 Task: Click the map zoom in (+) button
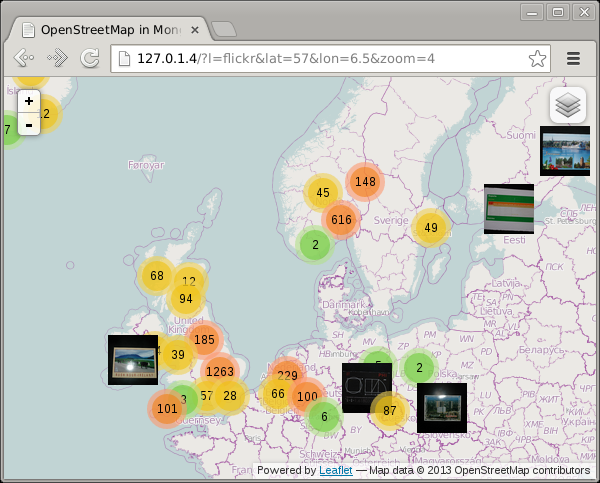pos(29,101)
